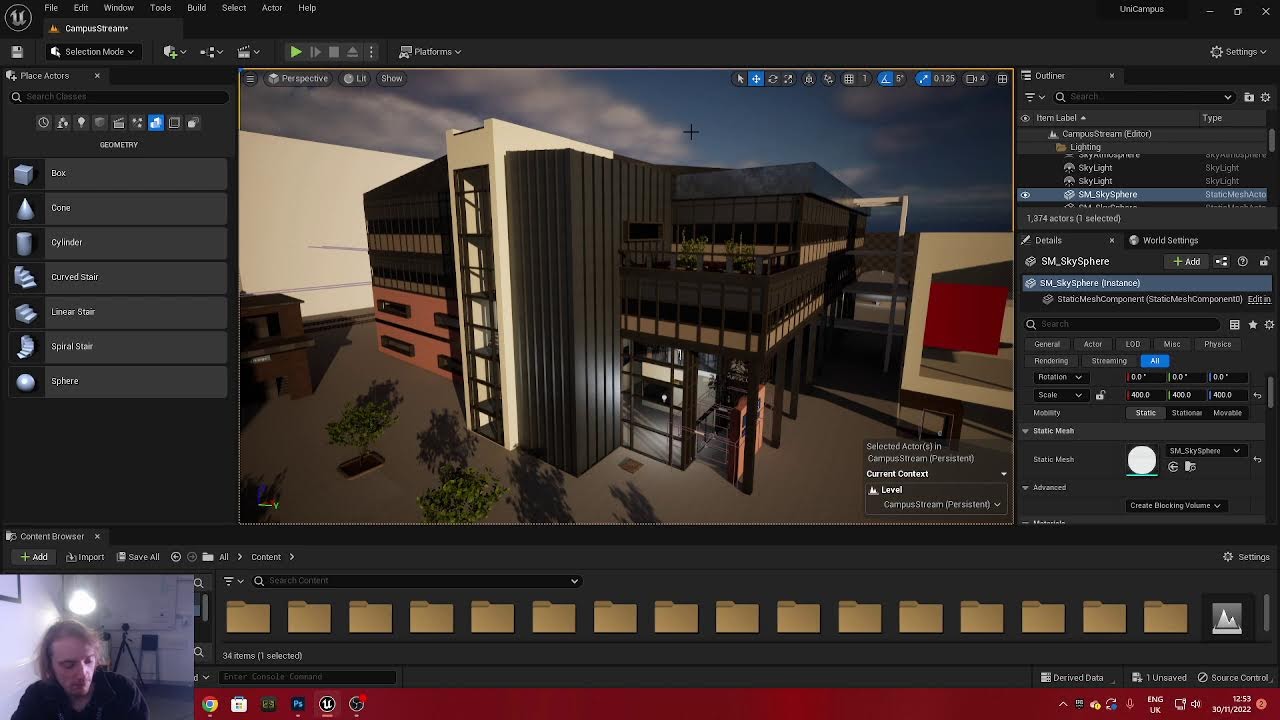Switch to World Settings tab
This screenshot has width=1280, height=720.
click(x=1162, y=240)
